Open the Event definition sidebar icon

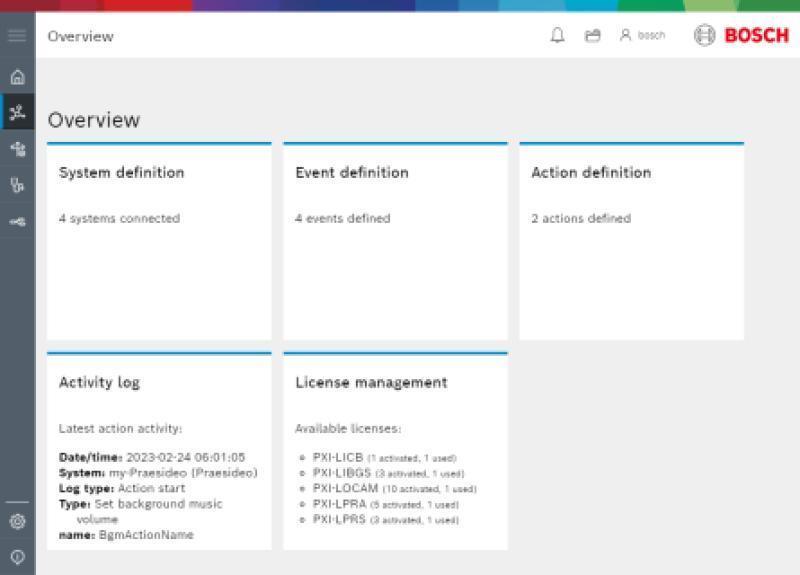pos(17,185)
